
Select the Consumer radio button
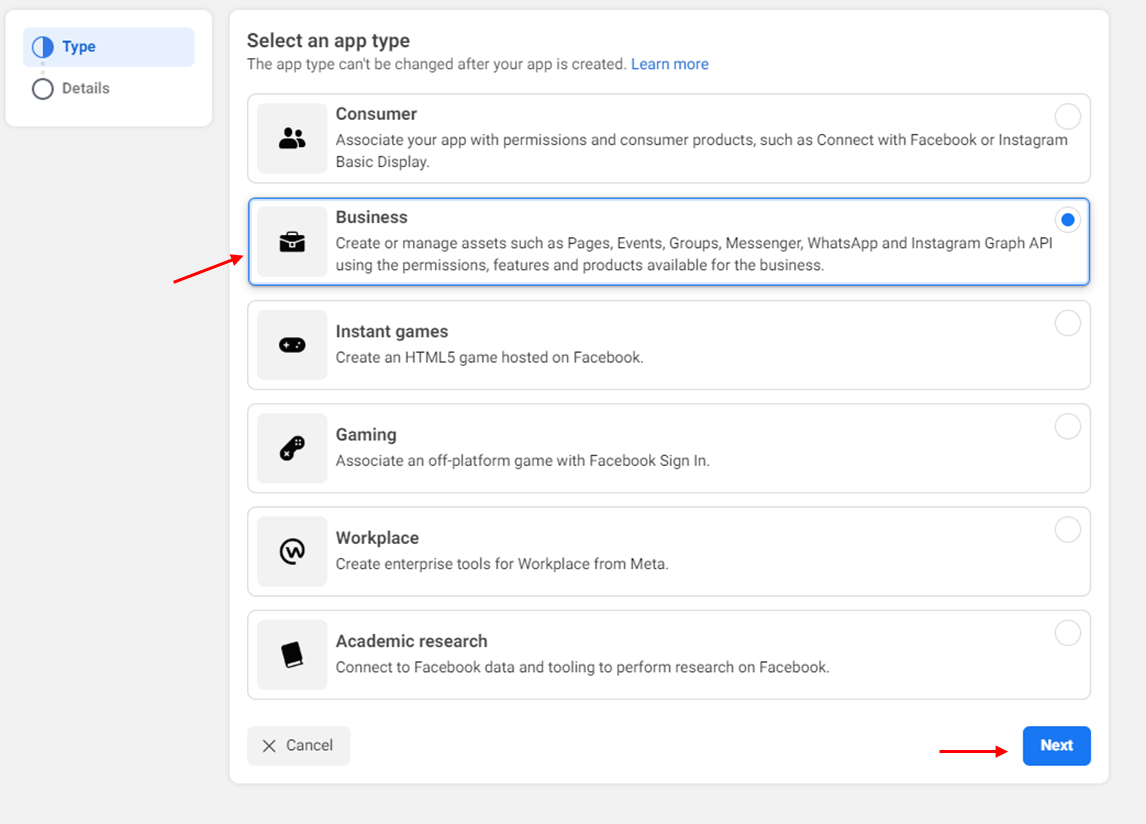coord(1067,116)
